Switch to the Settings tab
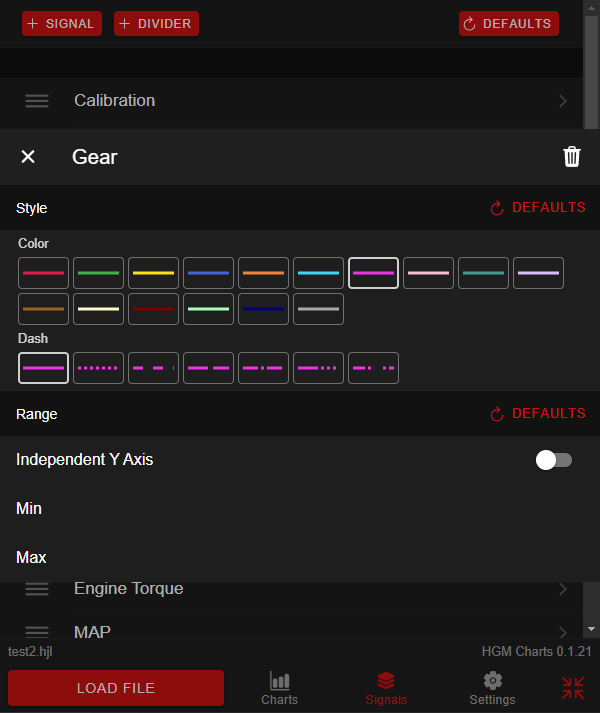Image resolution: width=600 pixels, height=713 pixels. click(492, 688)
